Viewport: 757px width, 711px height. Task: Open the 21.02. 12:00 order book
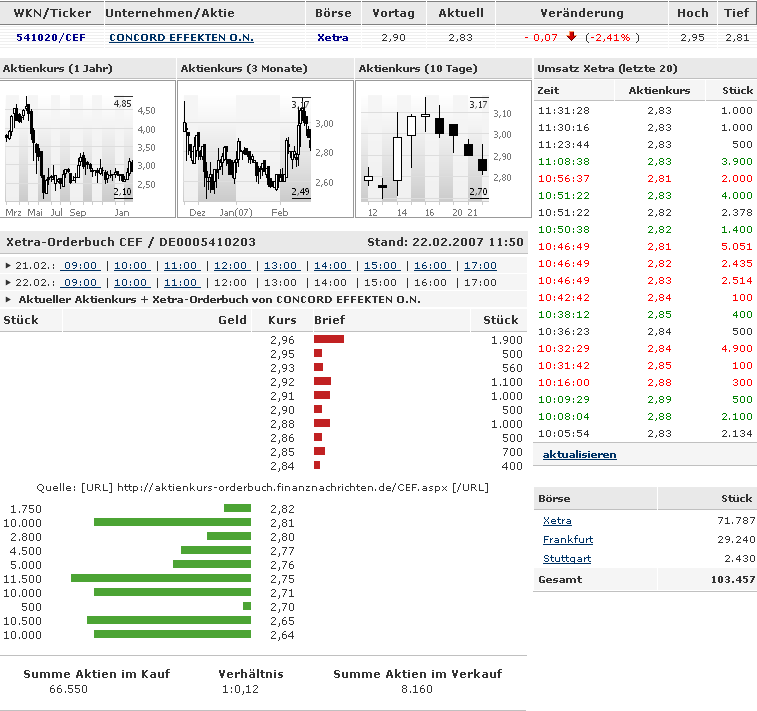pos(230,265)
